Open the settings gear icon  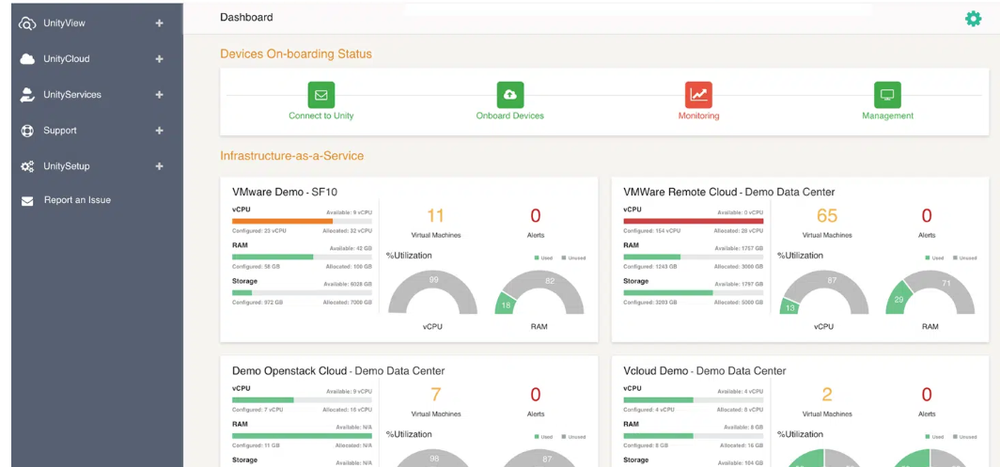click(x=973, y=19)
